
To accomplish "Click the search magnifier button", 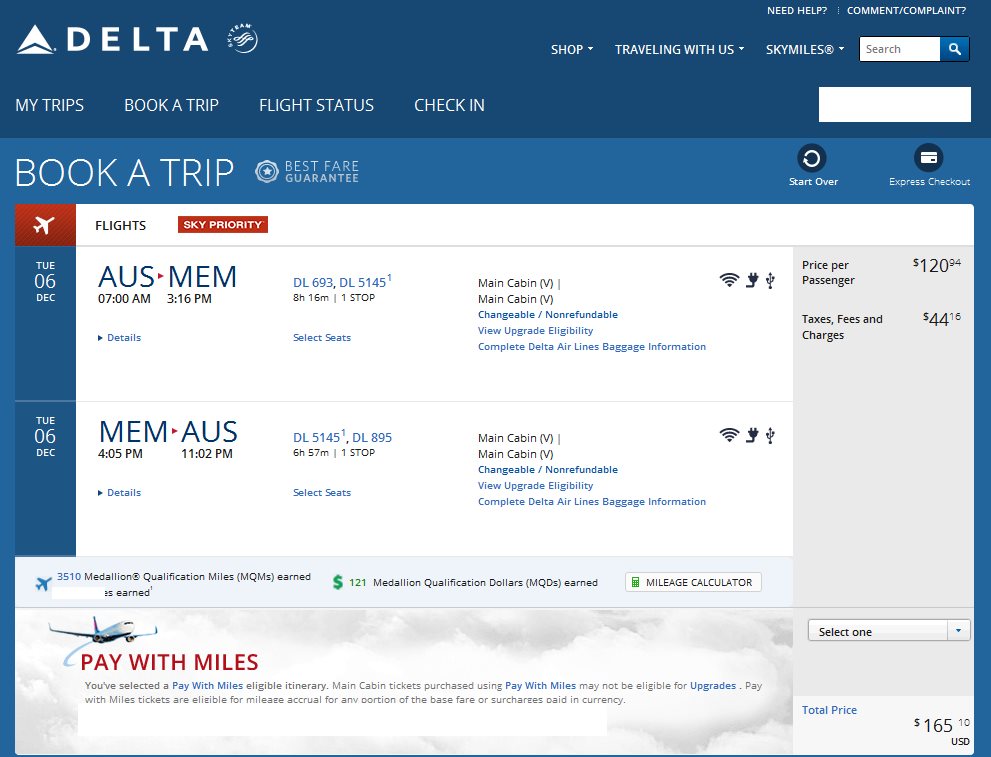I will [x=954, y=49].
